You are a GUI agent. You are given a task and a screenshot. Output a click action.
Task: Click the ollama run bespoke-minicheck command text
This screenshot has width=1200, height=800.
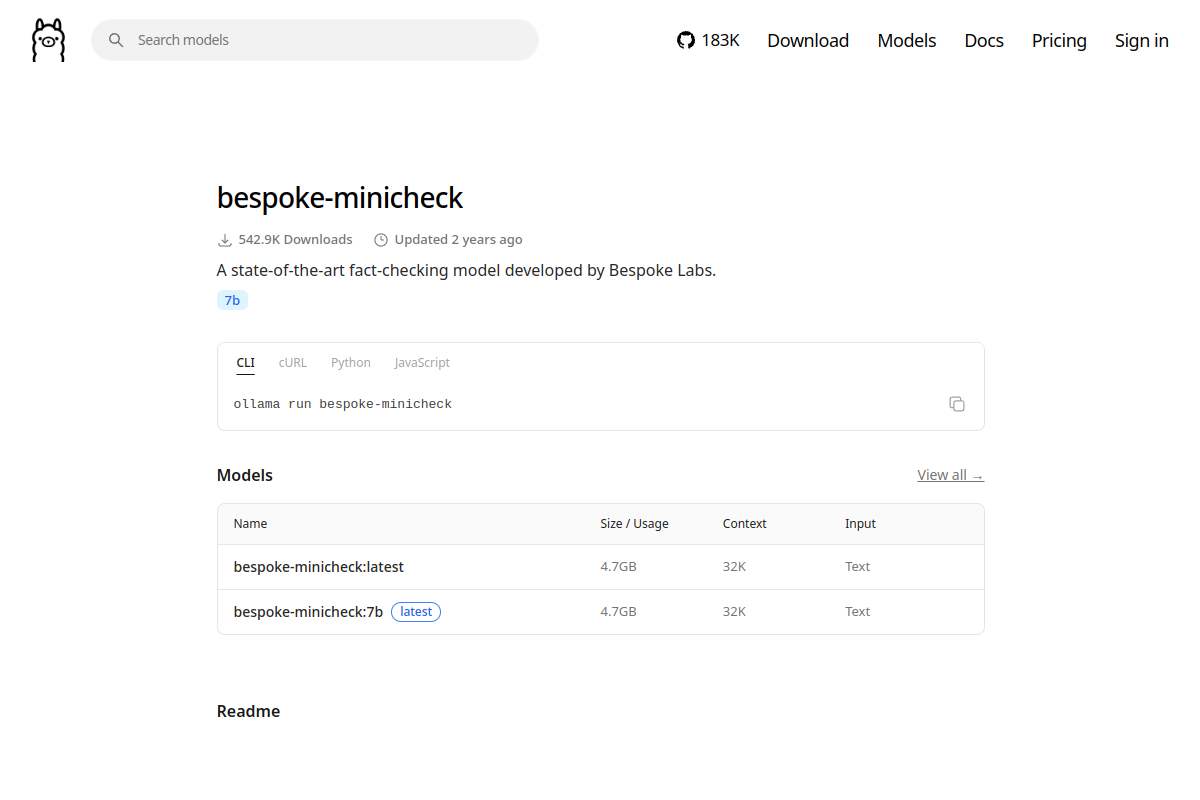[x=343, y=404]
